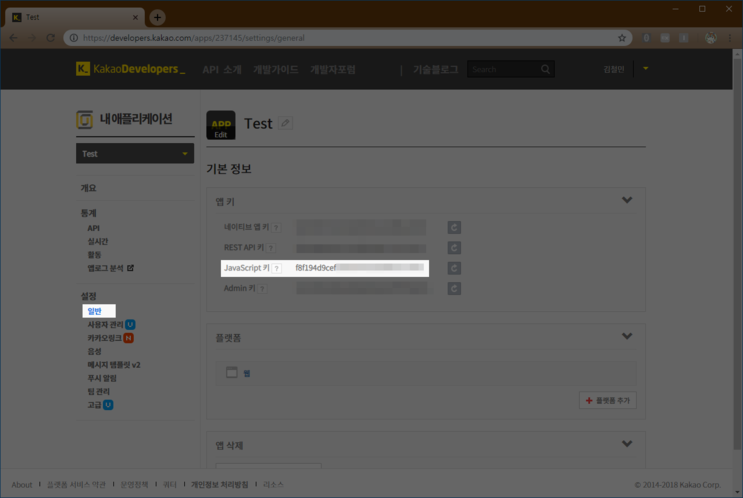Viewport: 743px width, 498px height.
Task: Click the site info icon in address bar
Action: 73,38
